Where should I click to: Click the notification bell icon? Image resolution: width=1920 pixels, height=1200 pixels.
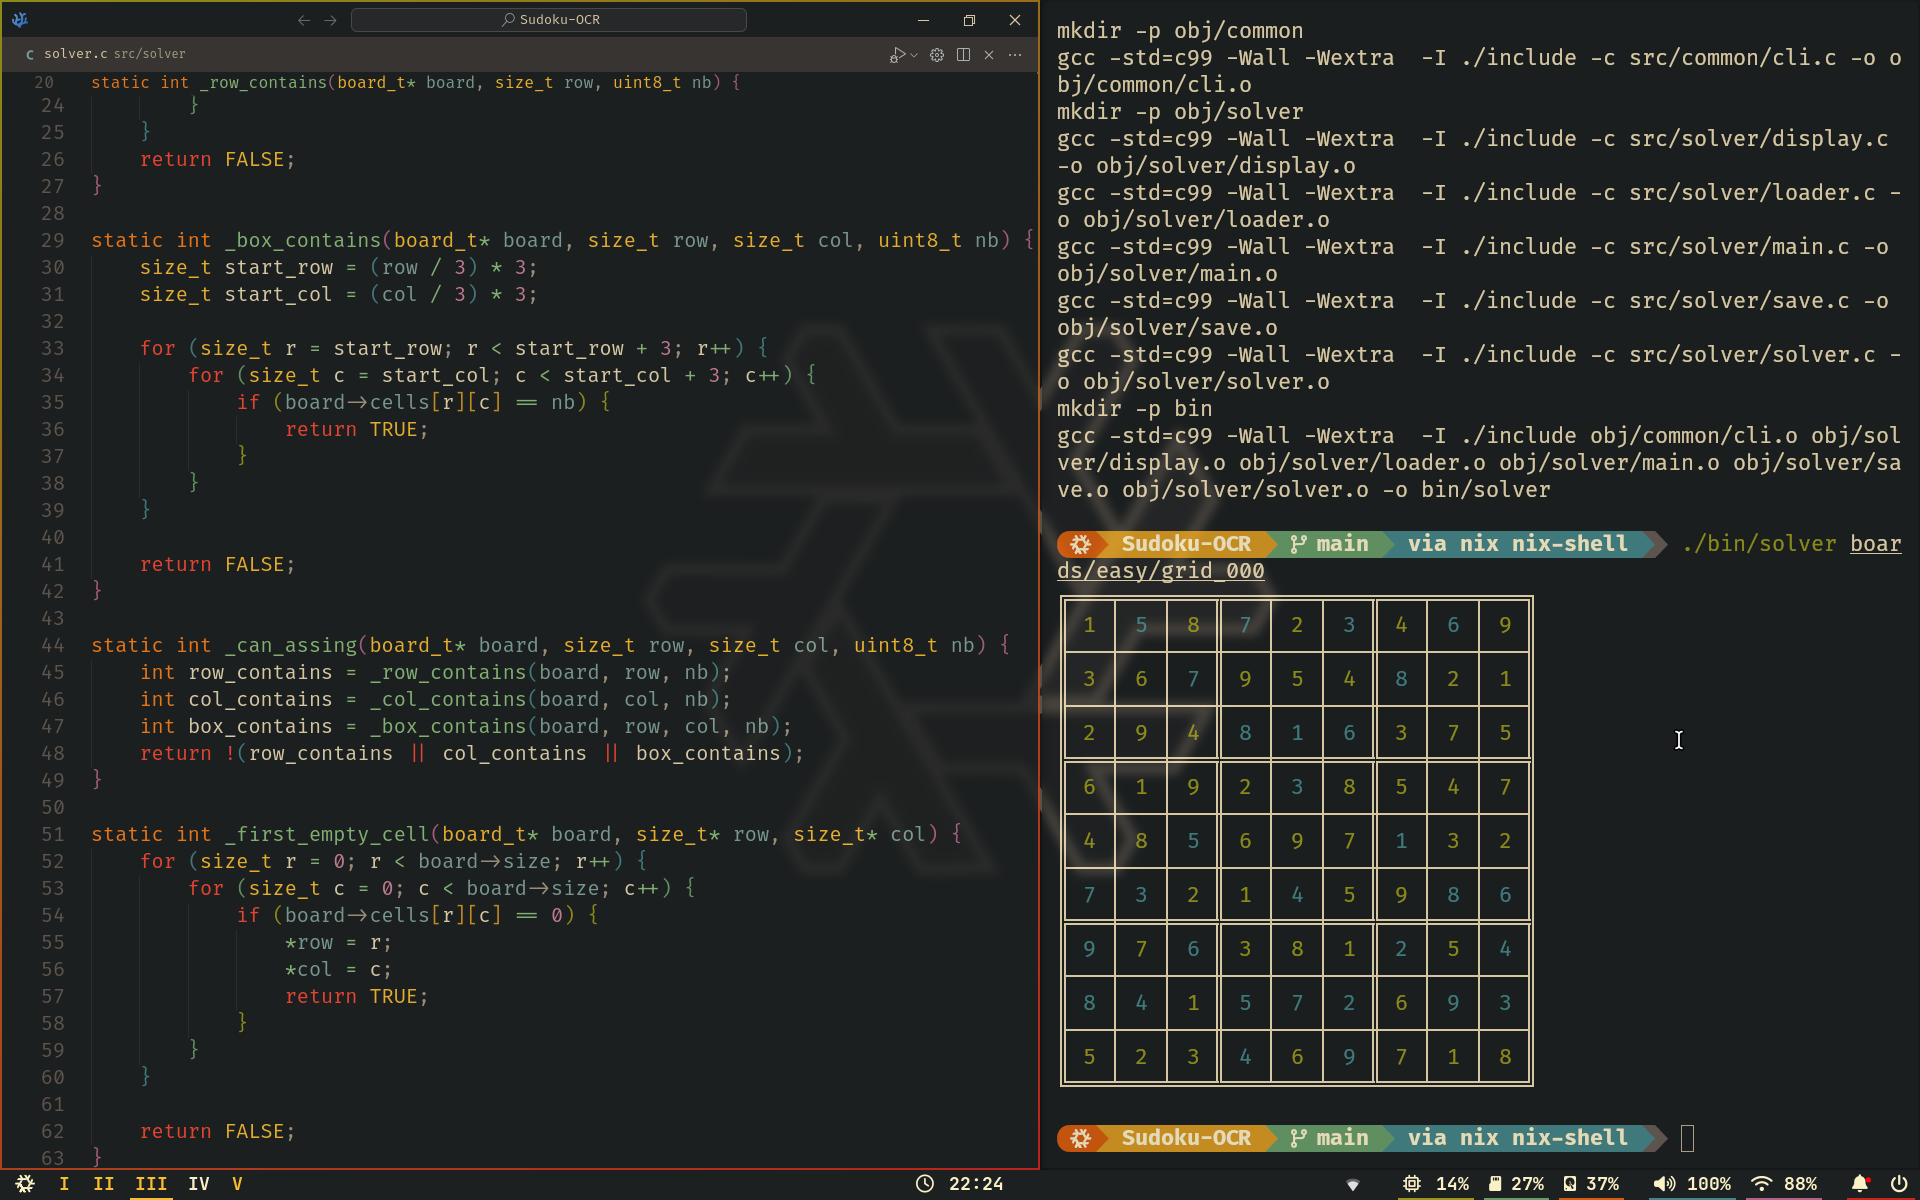click(x=1859, y=1184)
